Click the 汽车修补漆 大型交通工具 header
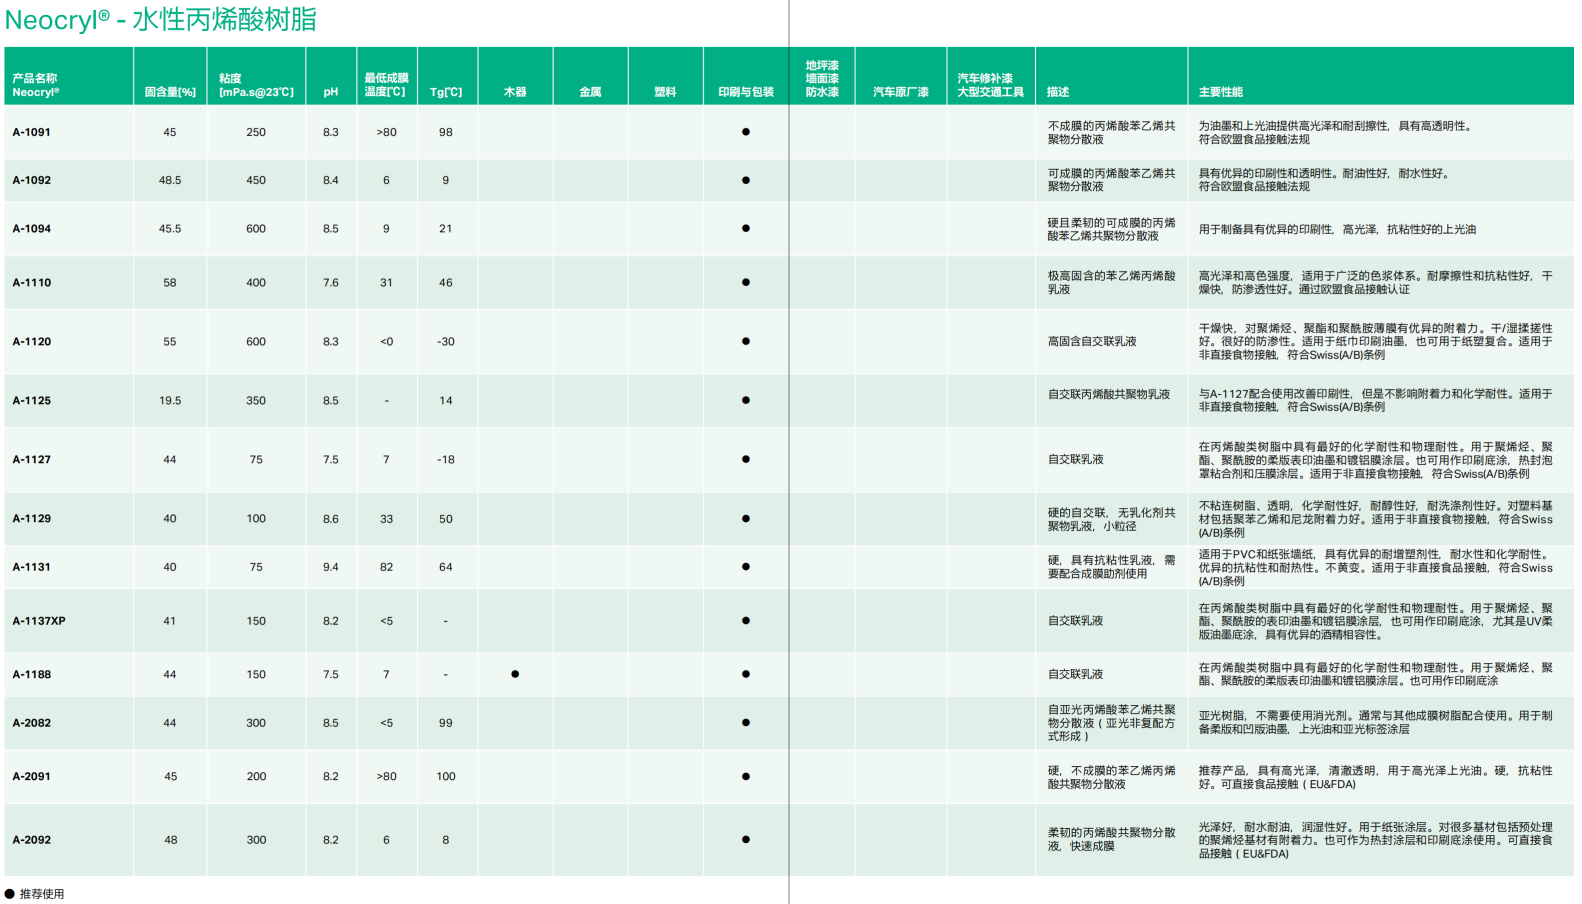This screenshot has height=904, width=1582. 990,85
